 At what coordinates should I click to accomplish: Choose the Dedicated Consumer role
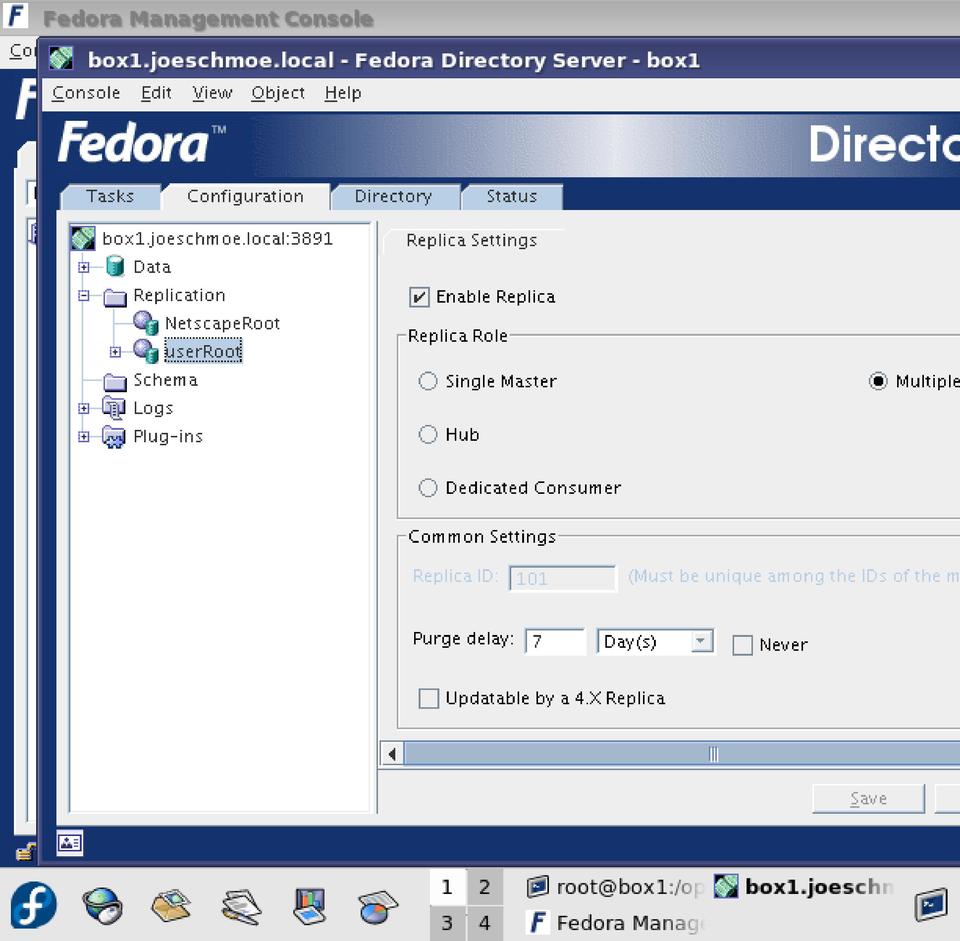click(x=428, y=488)
